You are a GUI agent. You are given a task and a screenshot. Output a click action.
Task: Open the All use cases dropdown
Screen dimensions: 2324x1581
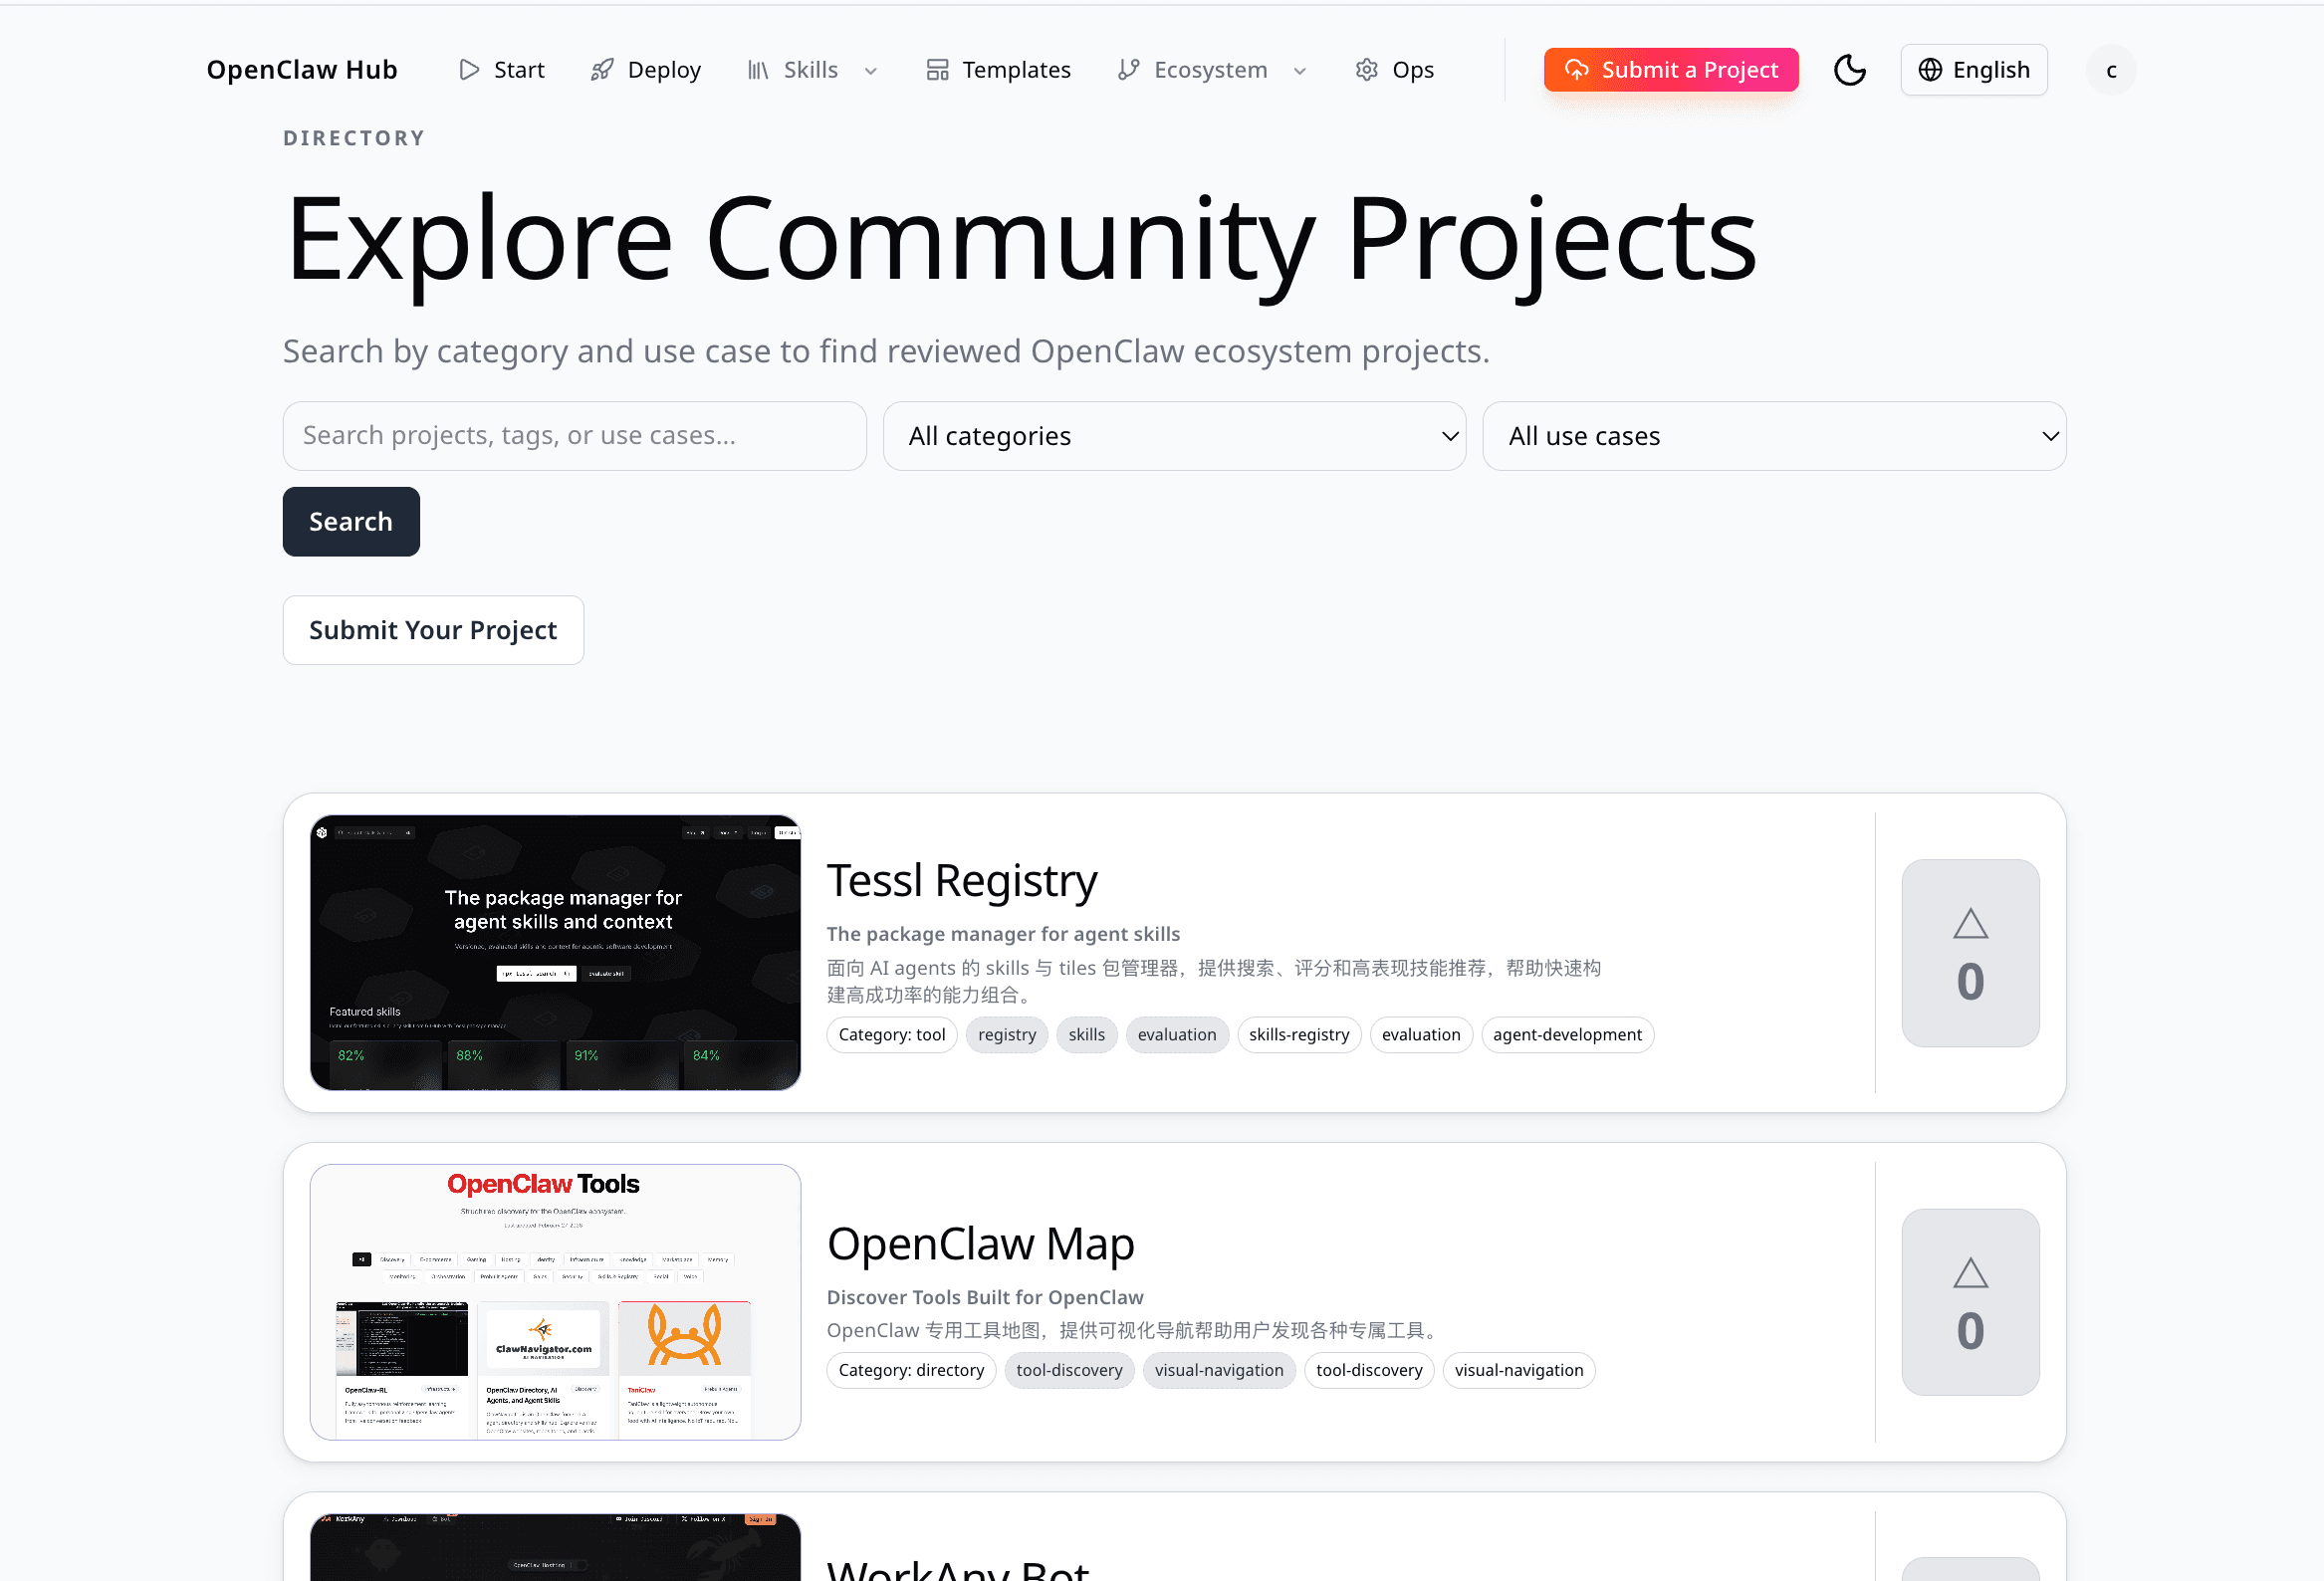(1773, 436)
